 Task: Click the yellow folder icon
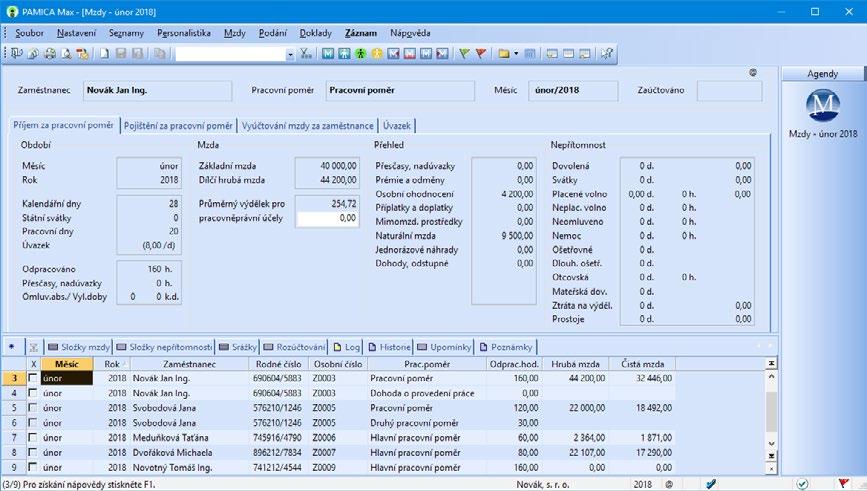504,54
